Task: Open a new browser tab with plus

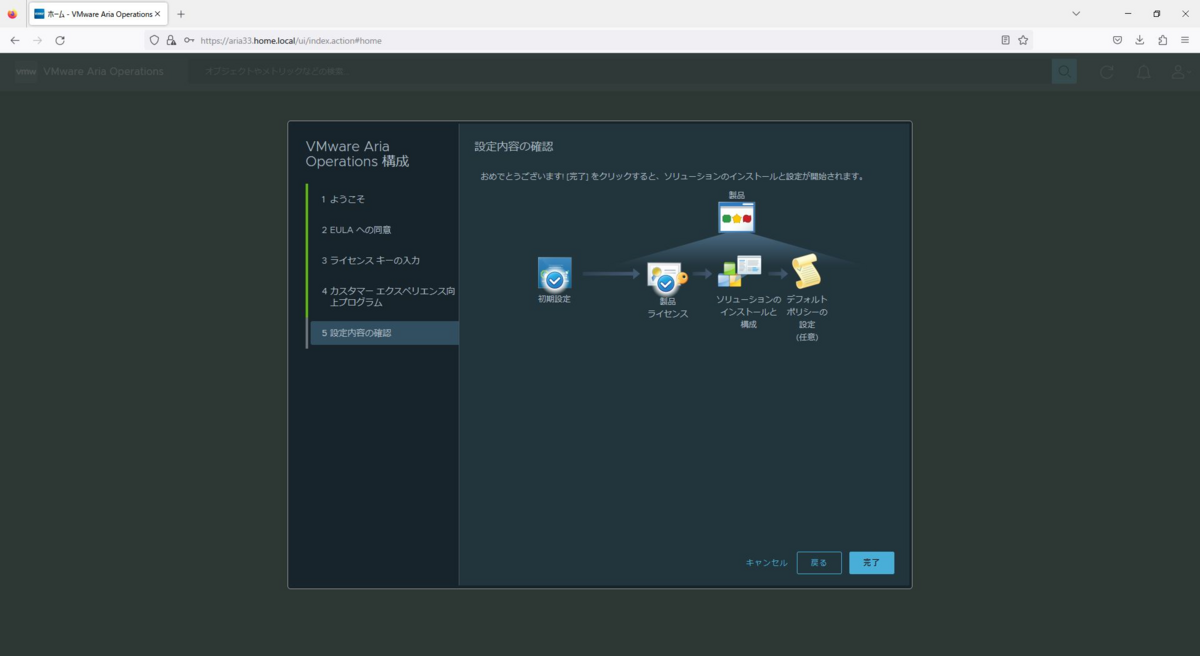Action: coord(181,14)
